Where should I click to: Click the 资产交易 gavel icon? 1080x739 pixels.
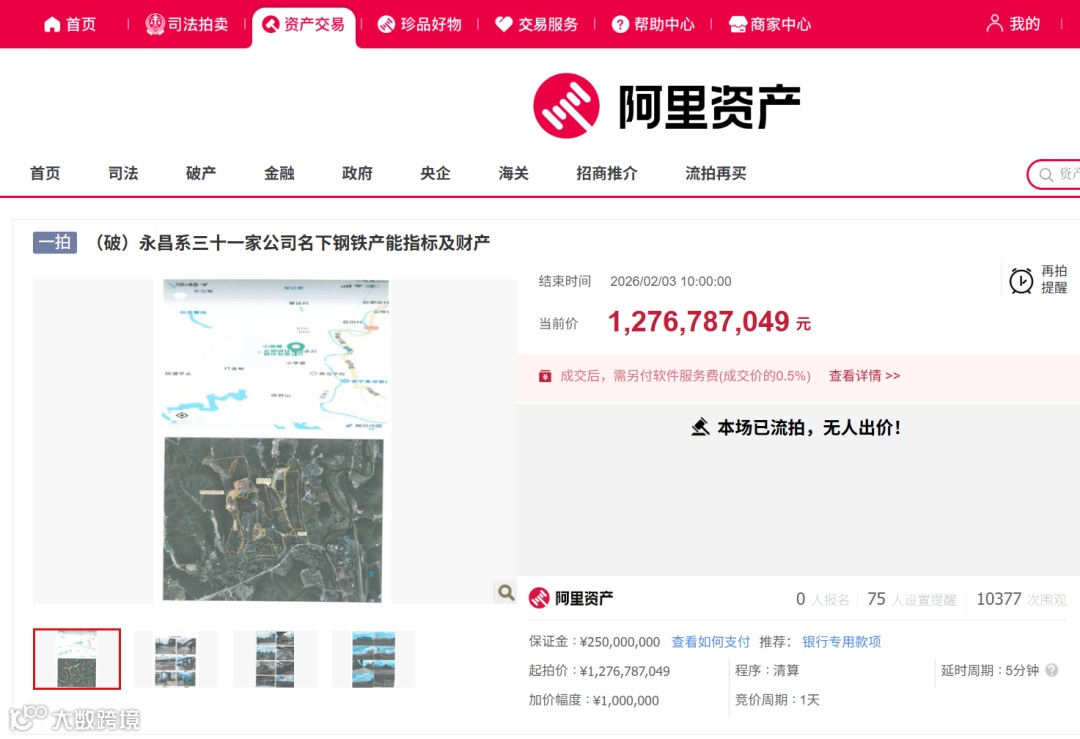pyautogui.click(x=271, y=25)
